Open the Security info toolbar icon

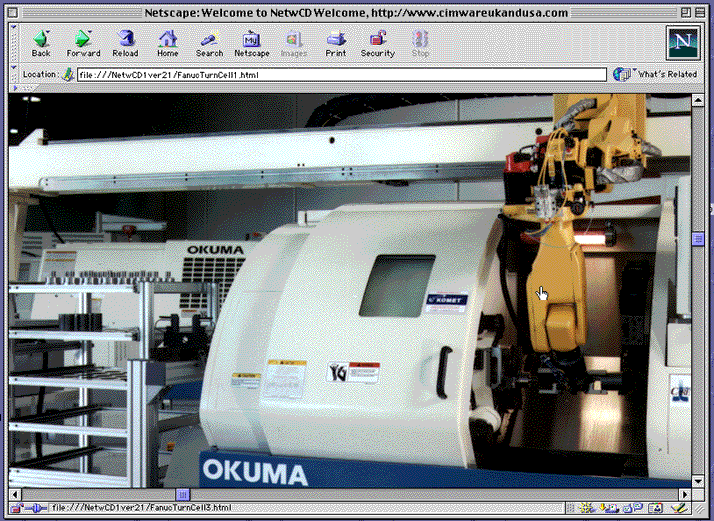pos(377,43)
